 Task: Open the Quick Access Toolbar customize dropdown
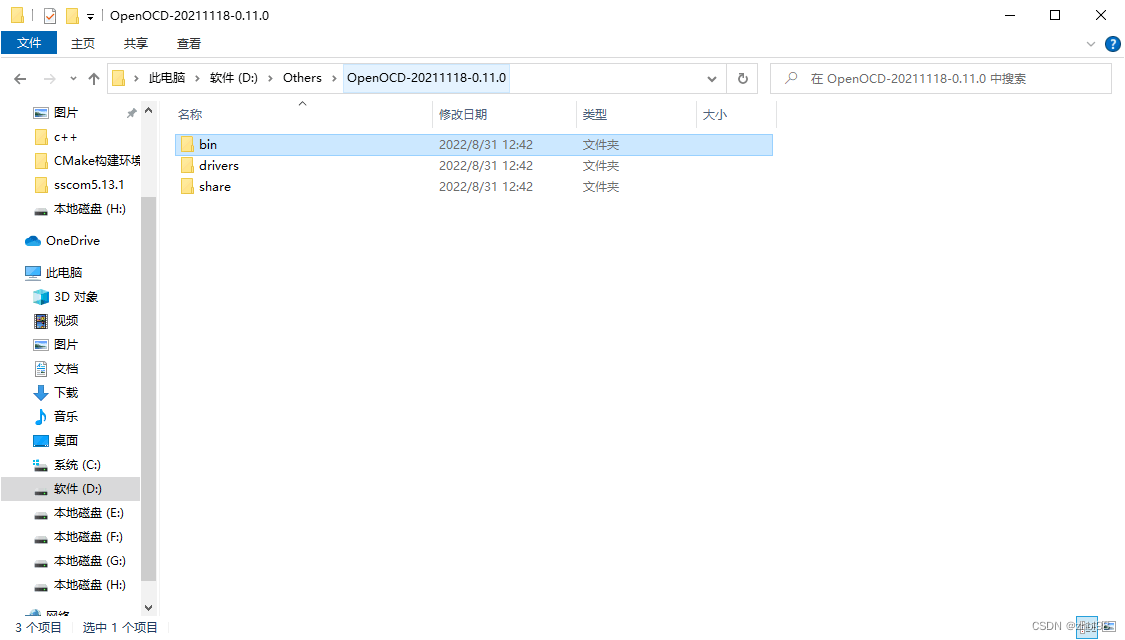pyautogui.click(x=90, y=16)
